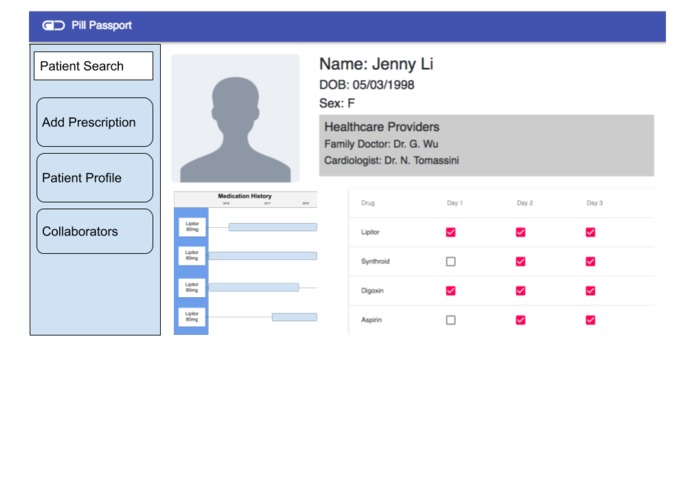Click the Pill Passport pill logo icon
This screenshot has width=695, height=494.
[x=53, y=25]
